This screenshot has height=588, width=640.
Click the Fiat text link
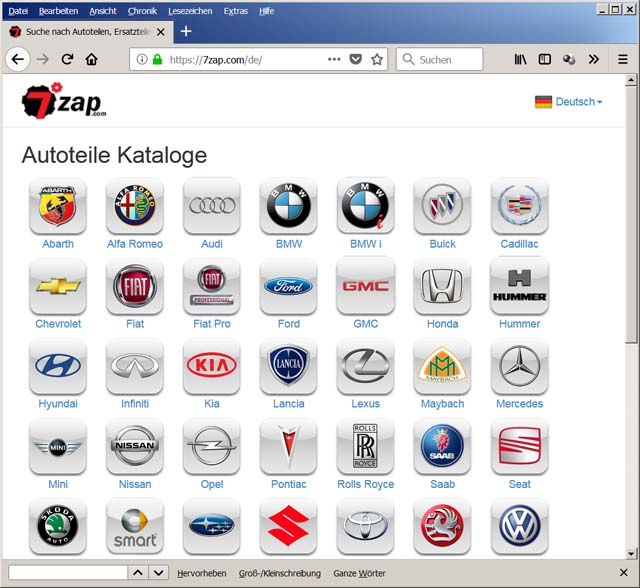tap(135, 324)
